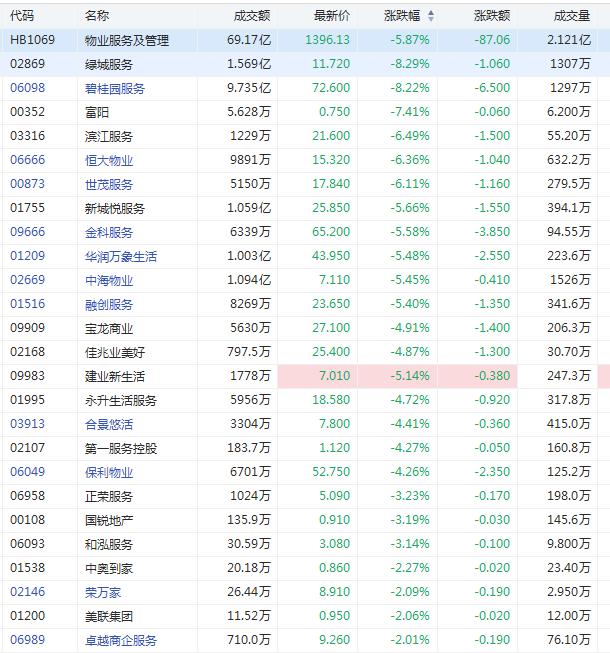Viewport: 610px width, 653px height.
Task: Select the 物业服务及管理 sector name
Action: pos(127,40)
